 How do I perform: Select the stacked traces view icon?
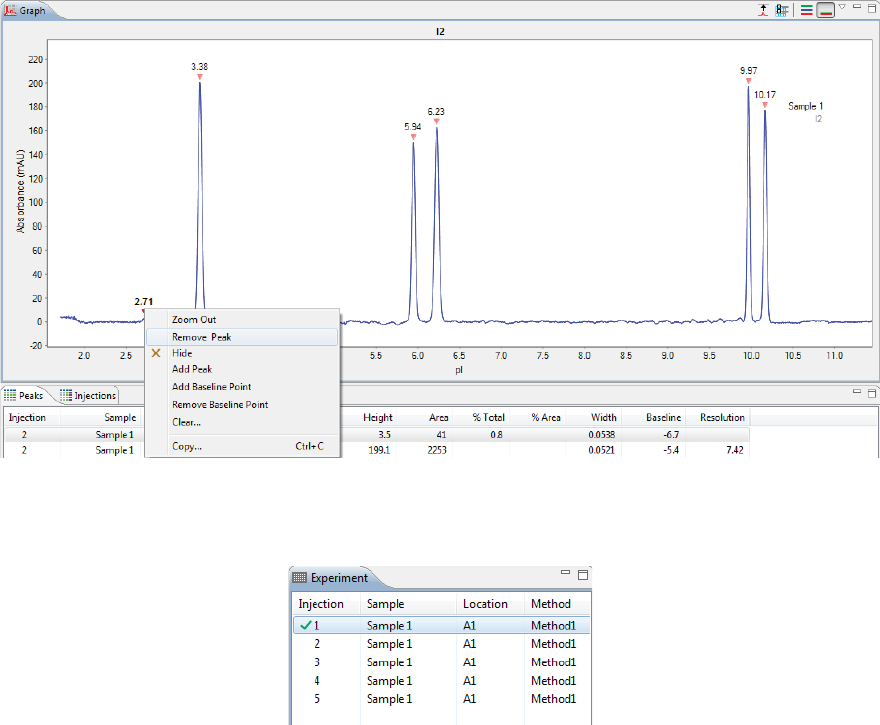click(x=806, y=10)
